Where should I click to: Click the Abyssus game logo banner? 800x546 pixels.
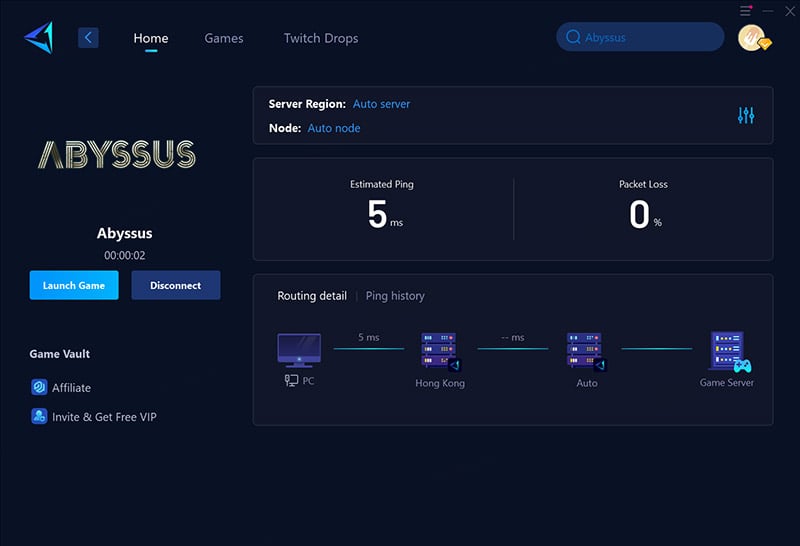[117, 154]
